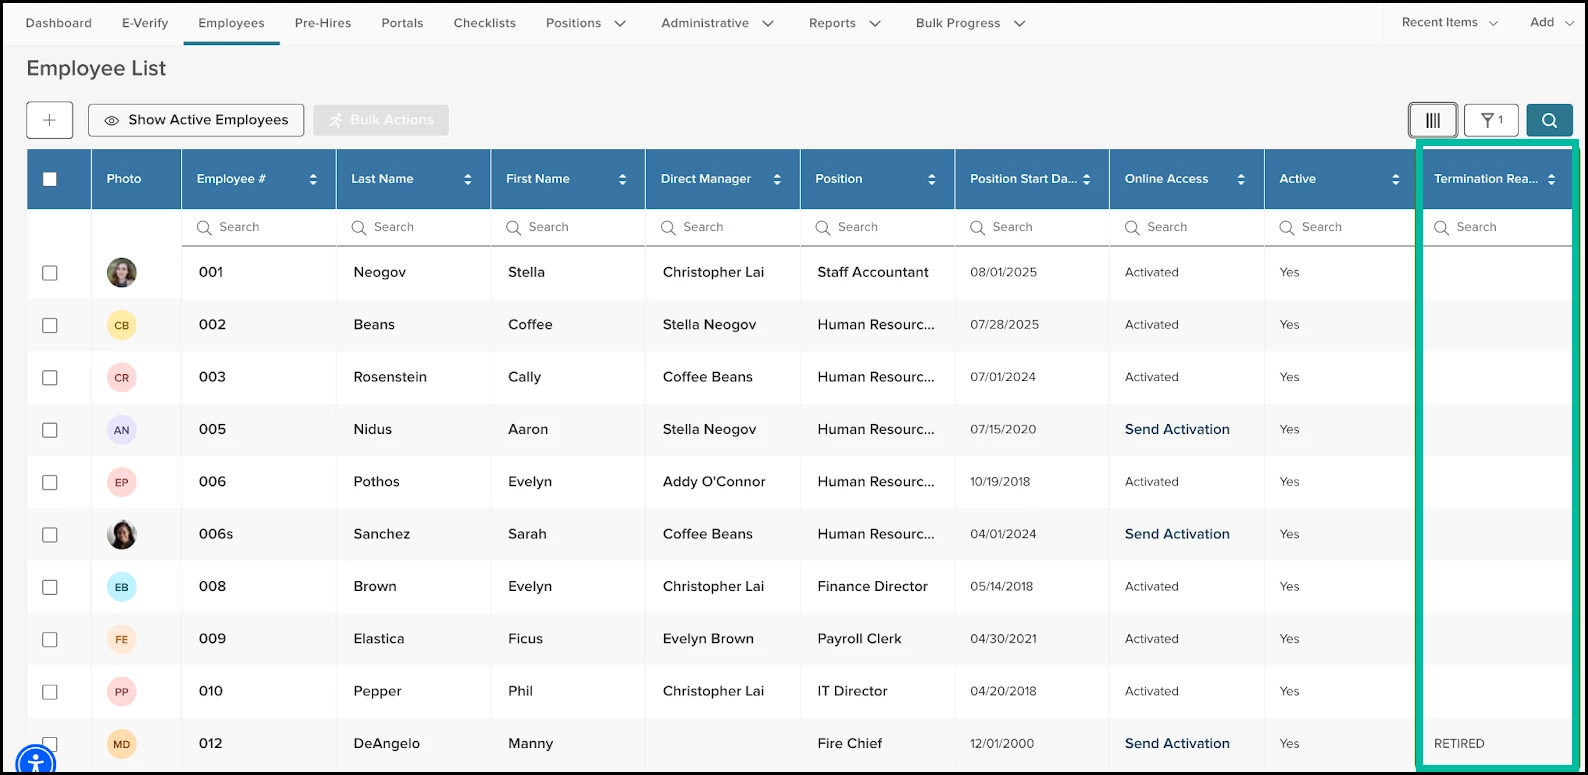This screenshot has height=775, width=1588.
Task: Open the accessibility icon at bottom left
Action: [x=35, y=762]
